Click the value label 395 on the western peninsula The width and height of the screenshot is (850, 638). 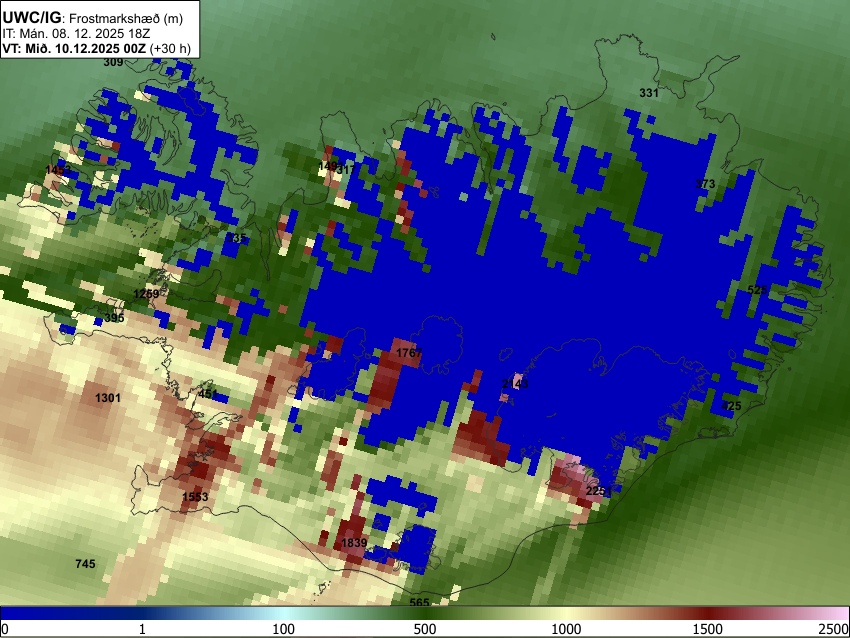[114, 318]
